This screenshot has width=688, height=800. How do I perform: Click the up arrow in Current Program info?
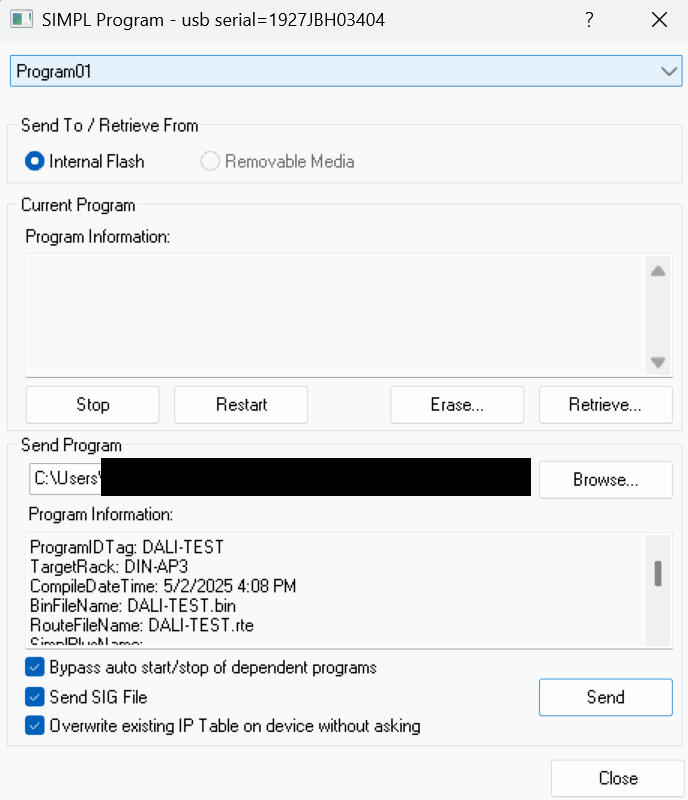658,271
